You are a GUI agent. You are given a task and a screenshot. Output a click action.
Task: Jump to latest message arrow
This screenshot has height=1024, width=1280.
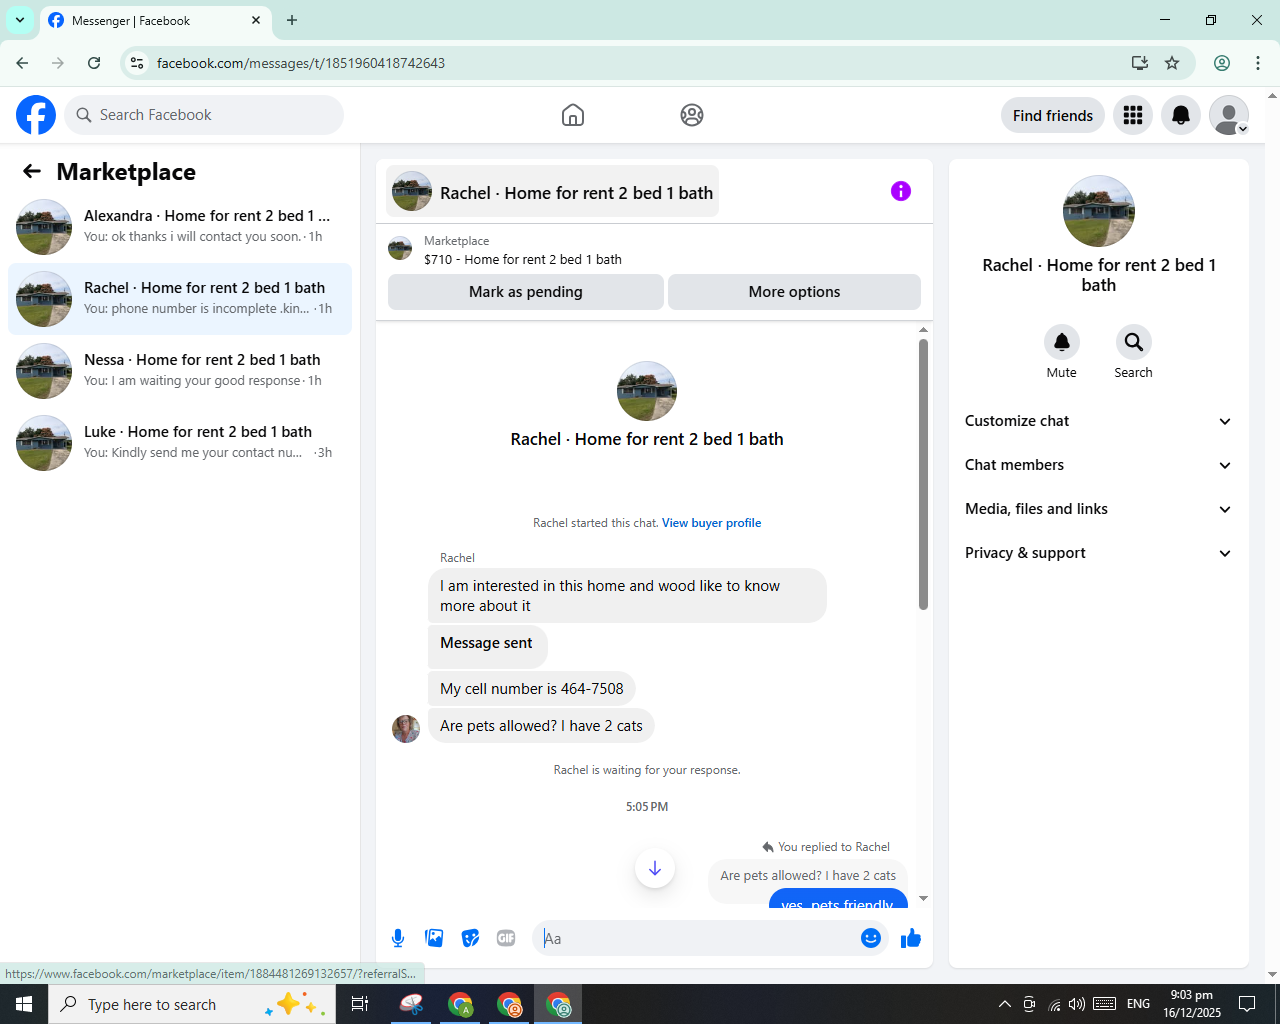click(x=655, y=868)
